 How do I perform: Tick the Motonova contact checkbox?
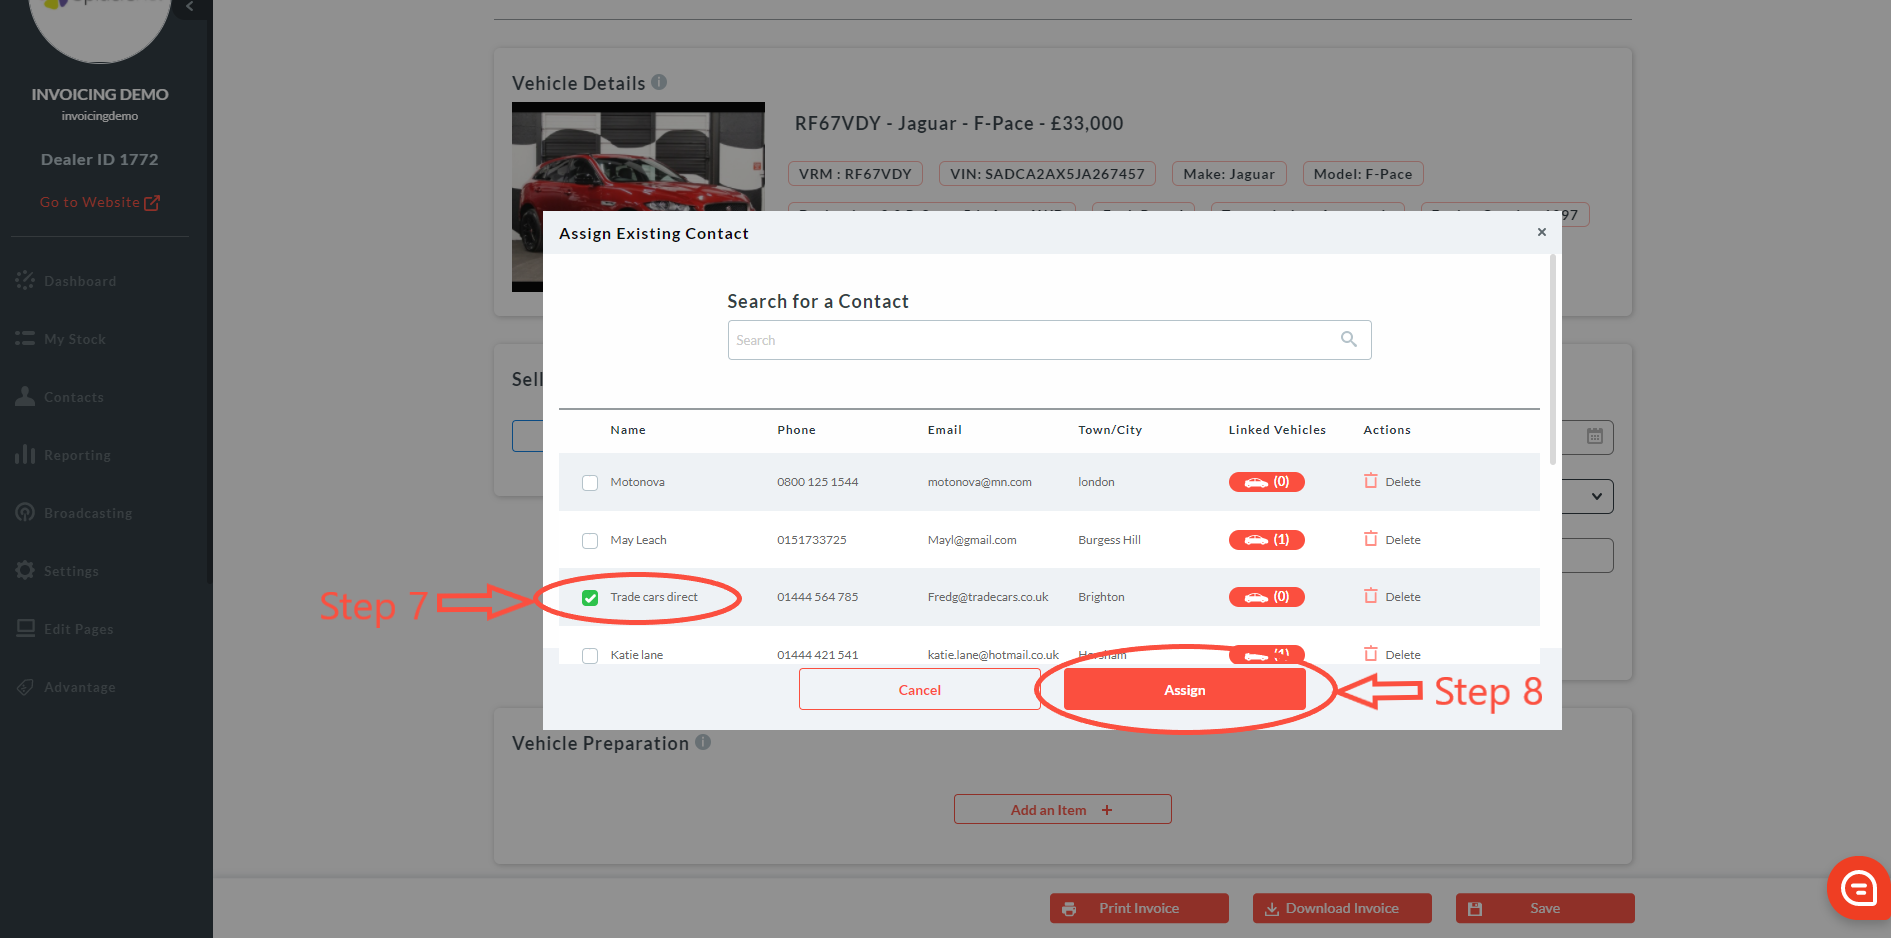point(590,483)
